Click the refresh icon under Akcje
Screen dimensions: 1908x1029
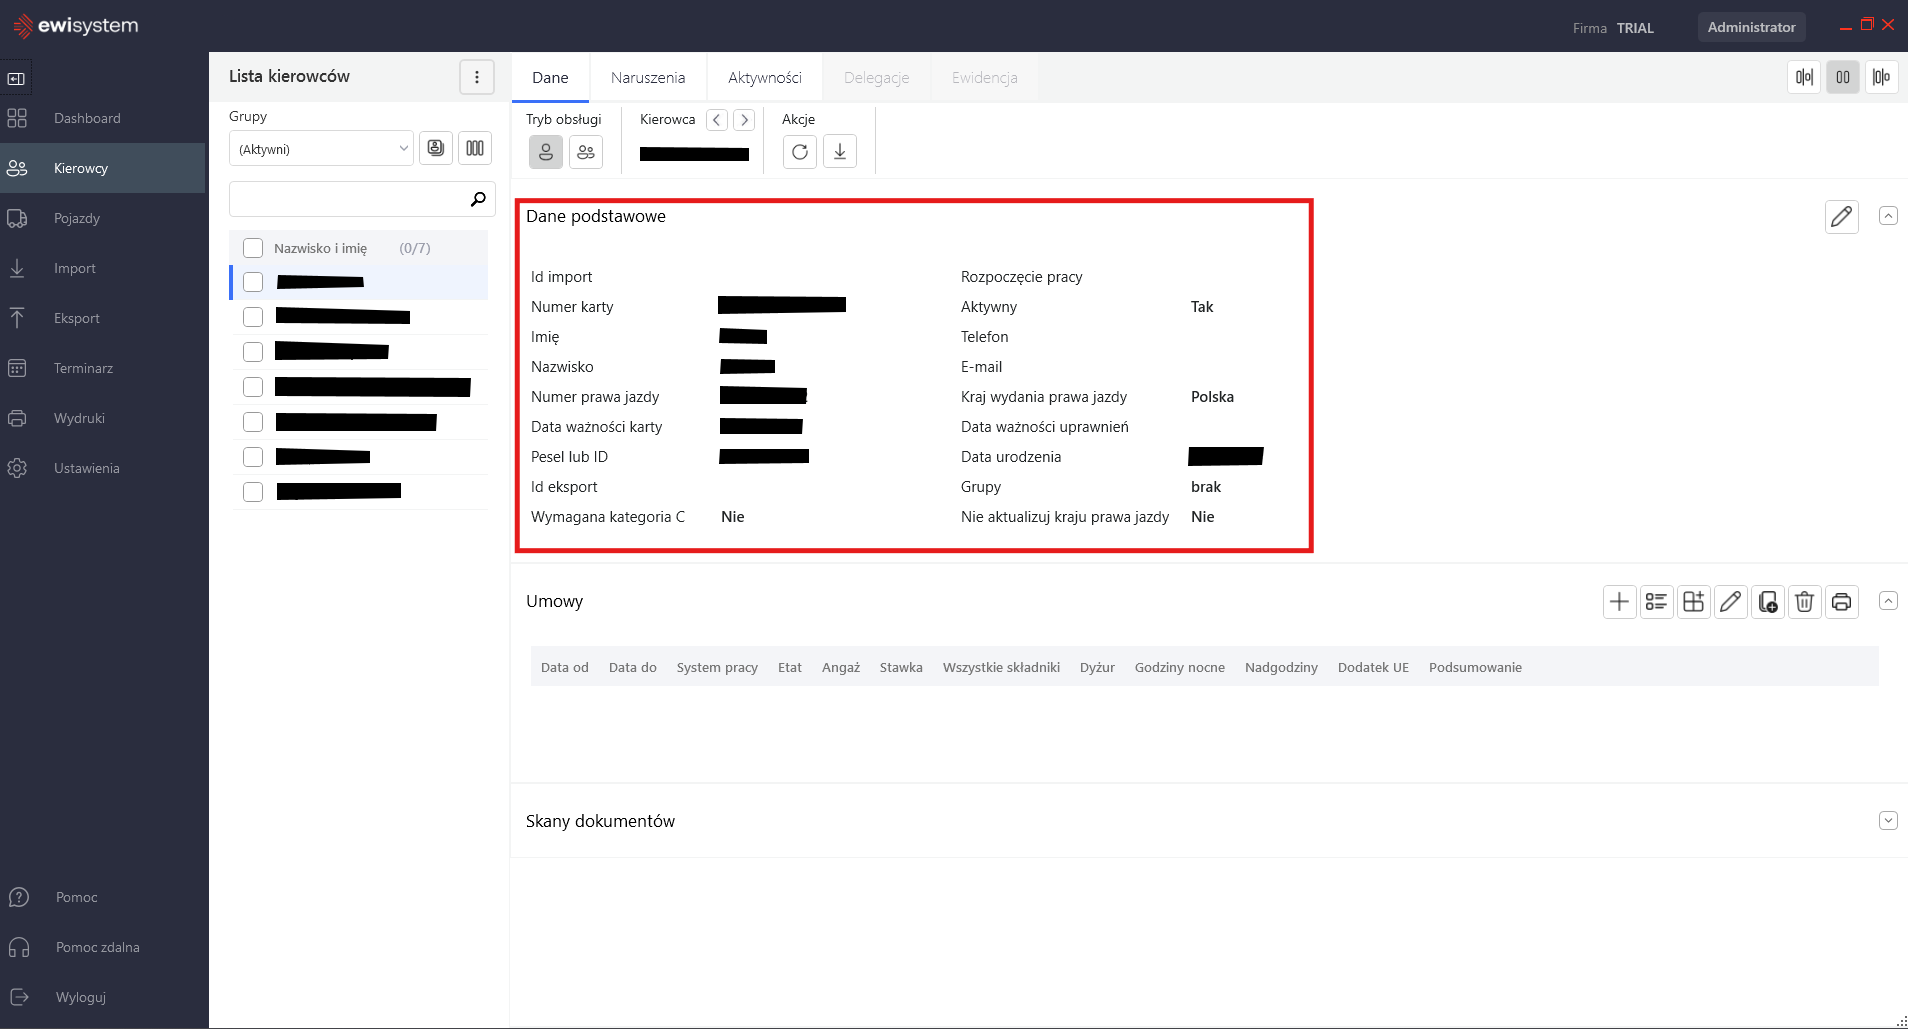click(x=799, y=152)
